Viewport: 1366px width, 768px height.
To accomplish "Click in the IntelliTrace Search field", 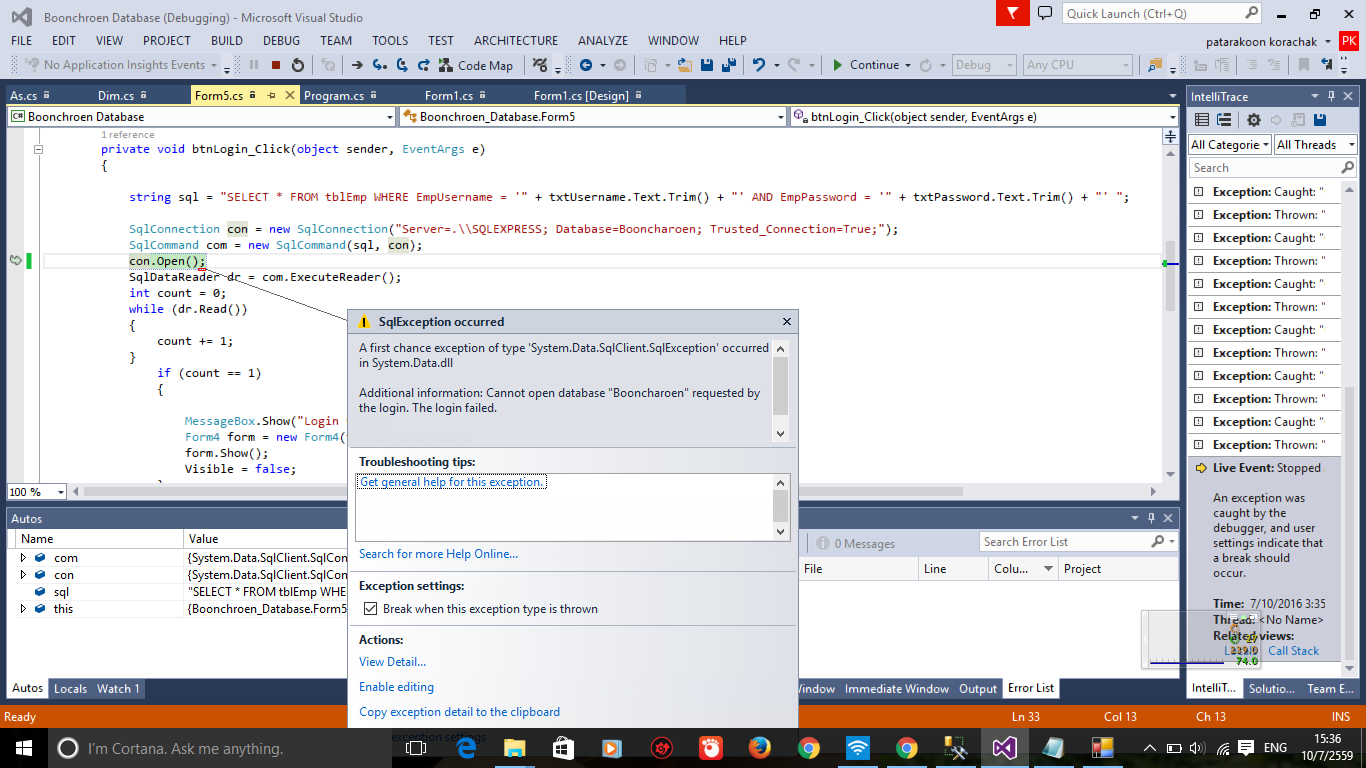I will click(x=1263, y=168).
